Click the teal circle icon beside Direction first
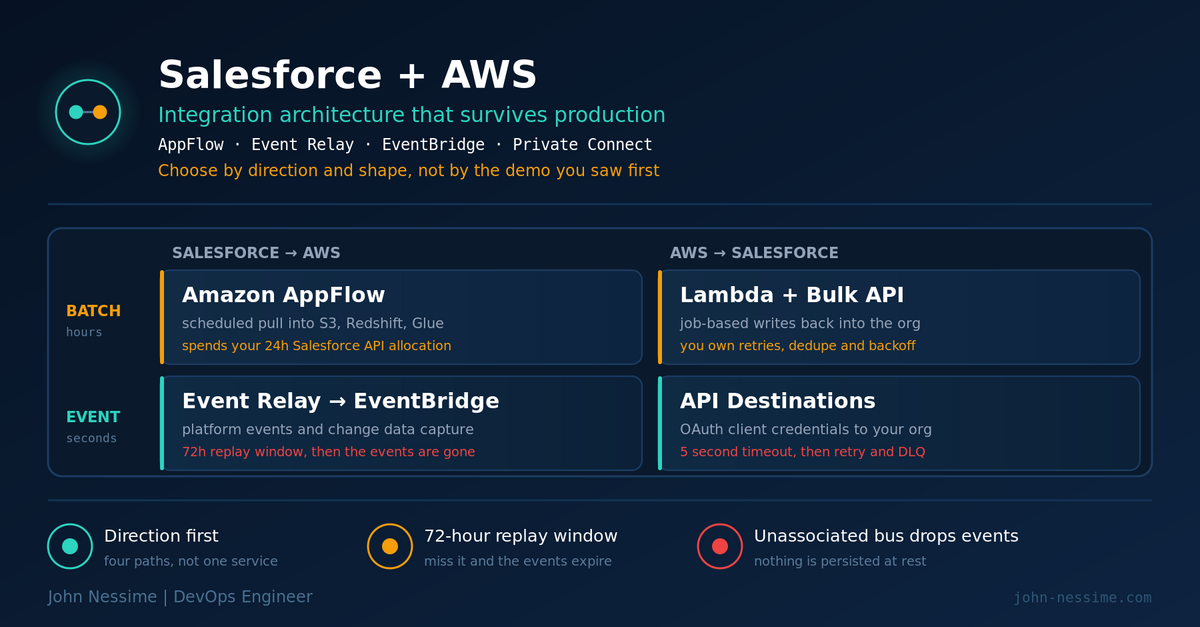Screen dimensions: 1200x627 (x=70, y=546)
